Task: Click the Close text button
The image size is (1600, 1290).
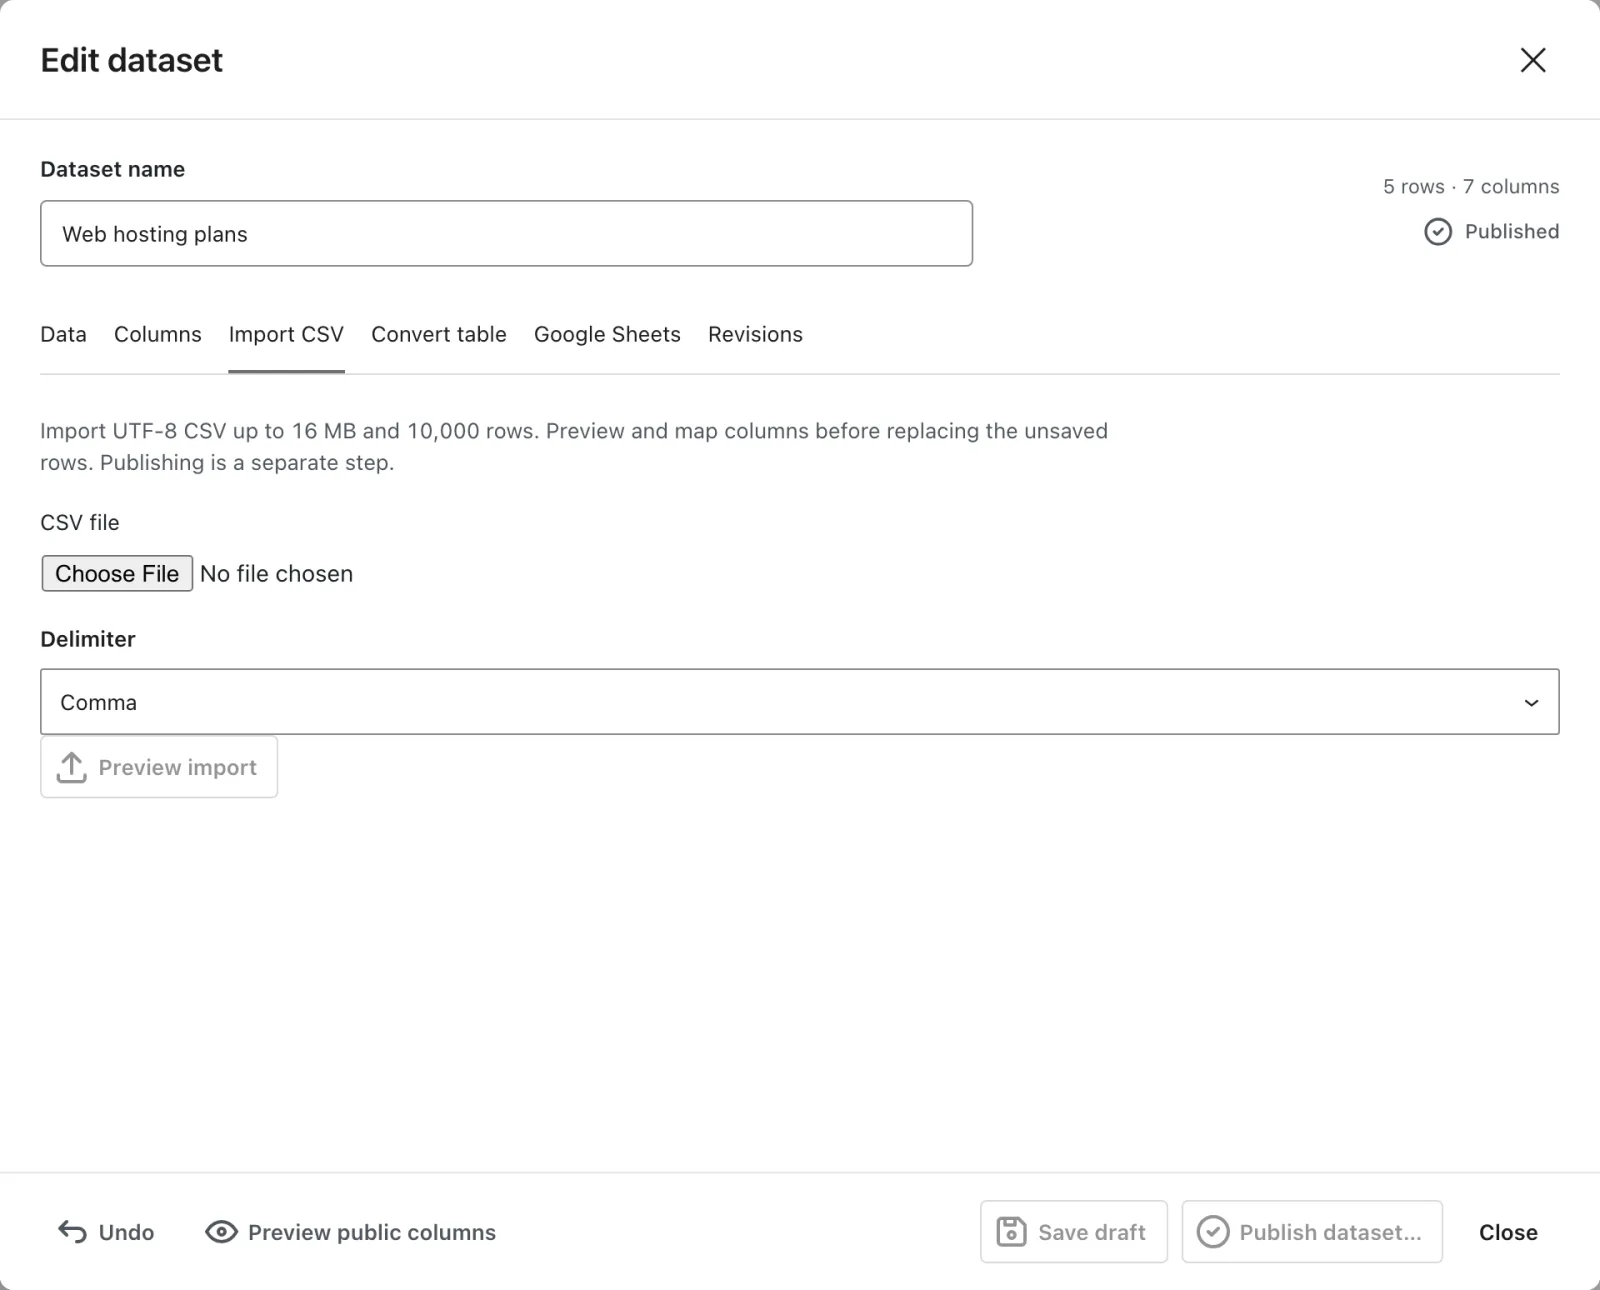Action: pos(1508,1232)
